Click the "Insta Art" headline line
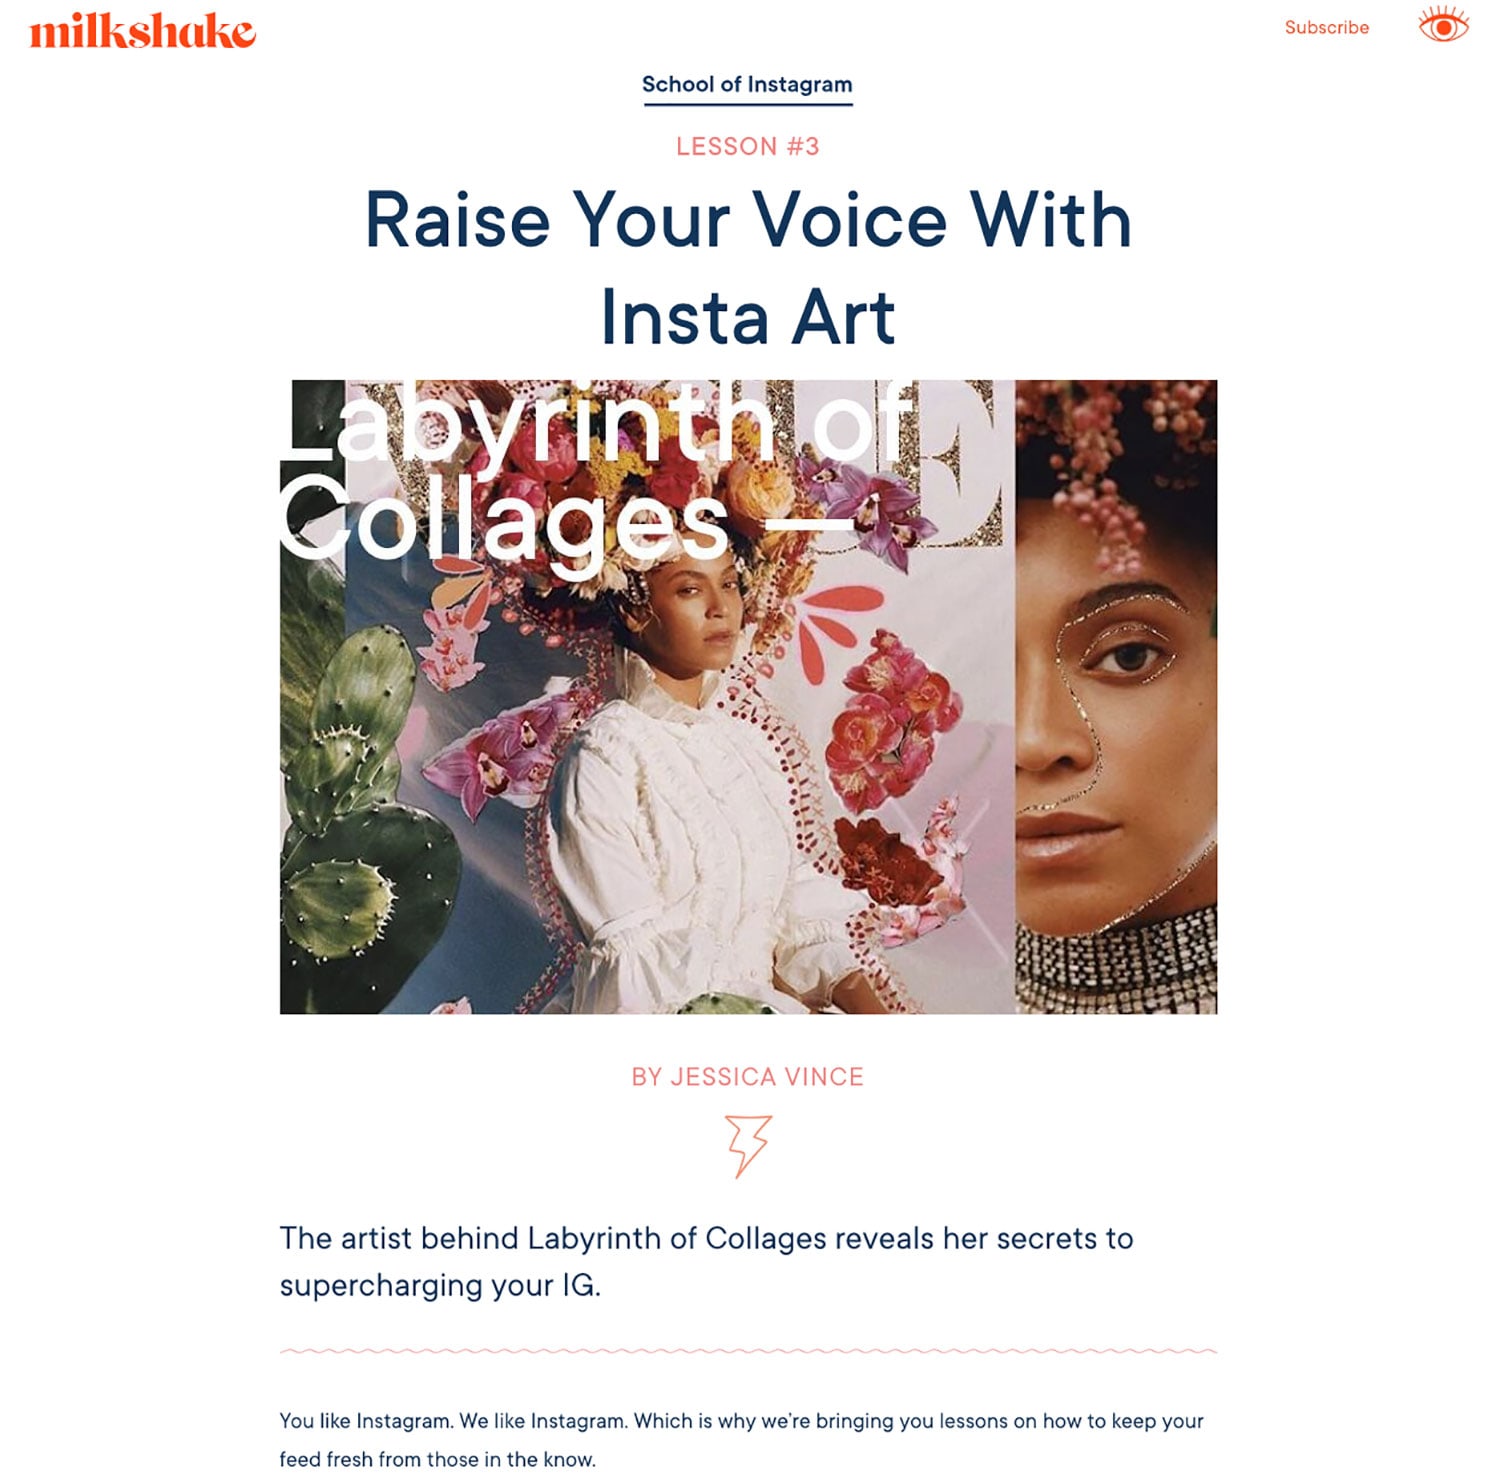Image resolution: width=1500 pixels, height=1475 pixels. click(748, 318)
